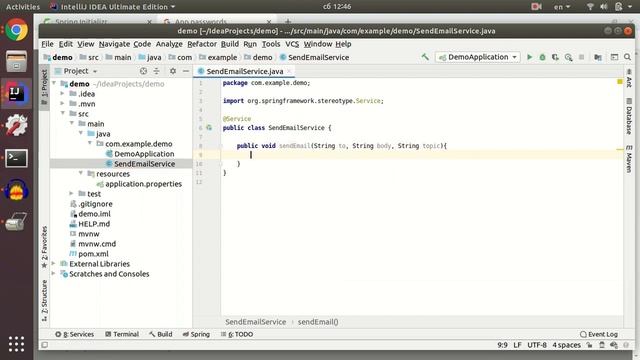Toggle the 7: Structure side tab
The image size is (640, 360).
click(x=44, y=301)
